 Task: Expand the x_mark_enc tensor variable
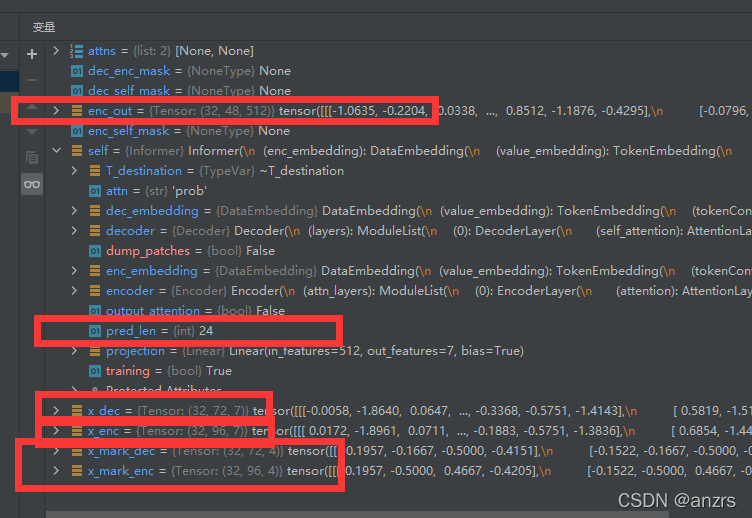[56, 471]
